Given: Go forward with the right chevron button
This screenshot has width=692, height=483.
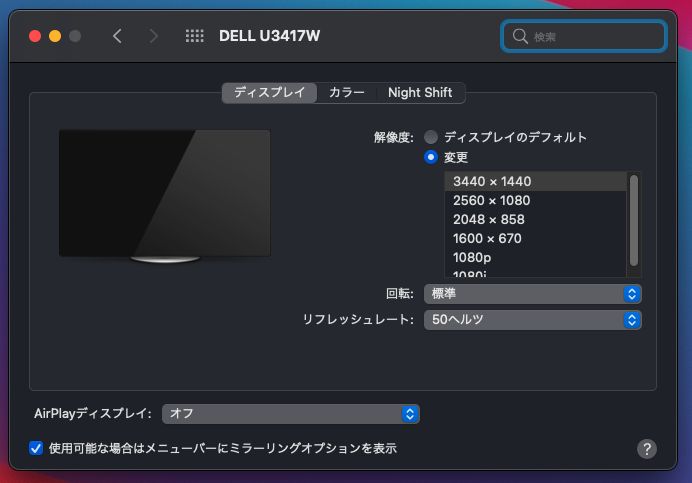Looking at the screenshot, I should coord(153,36).
